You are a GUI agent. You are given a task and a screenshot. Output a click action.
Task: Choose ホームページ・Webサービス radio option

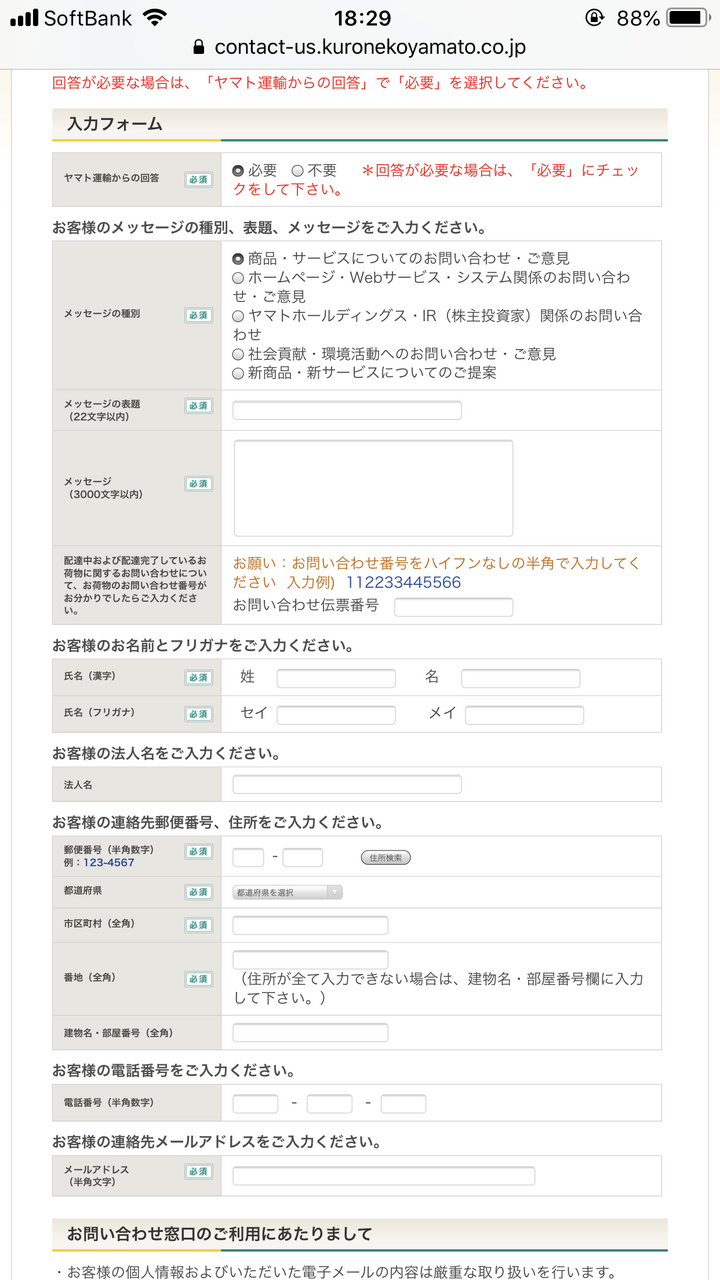(x=238, y=277)
